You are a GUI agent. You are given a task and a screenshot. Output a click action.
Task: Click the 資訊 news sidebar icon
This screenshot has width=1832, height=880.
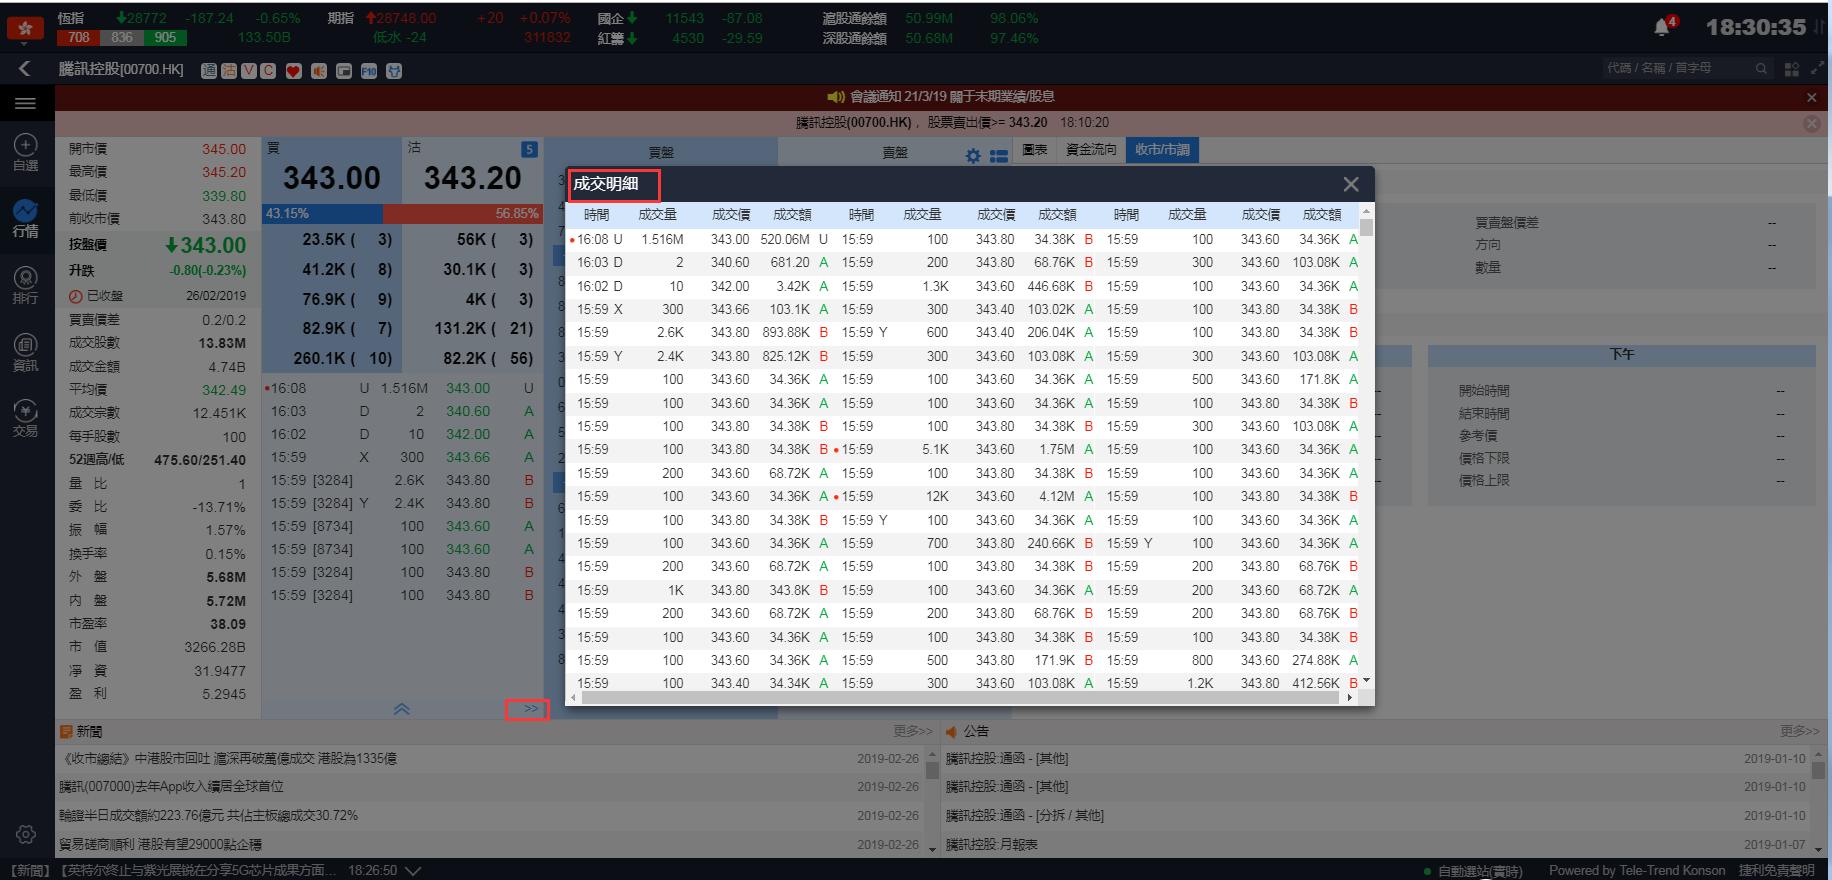click(26, 352)
